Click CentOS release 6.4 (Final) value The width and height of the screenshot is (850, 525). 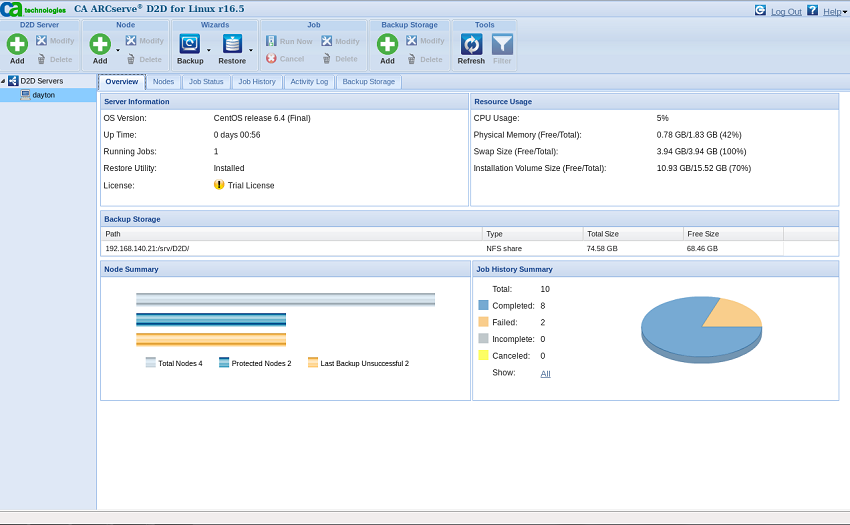262,118
